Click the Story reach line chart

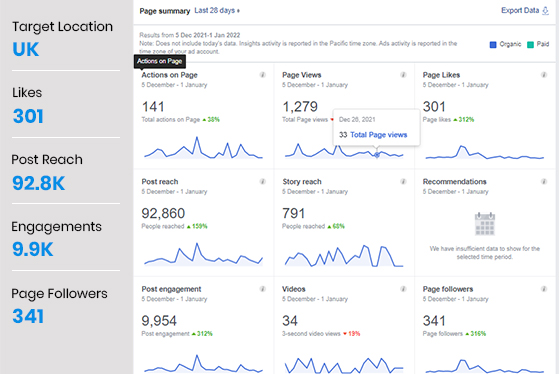pos(344,256)
